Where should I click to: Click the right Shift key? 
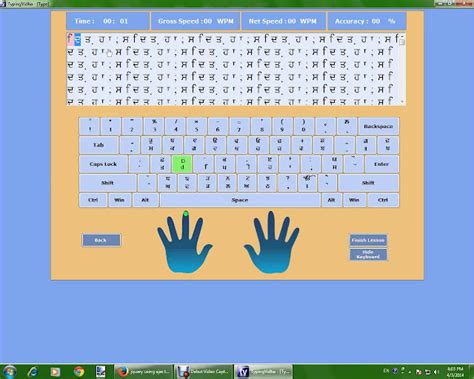point(368,183)
